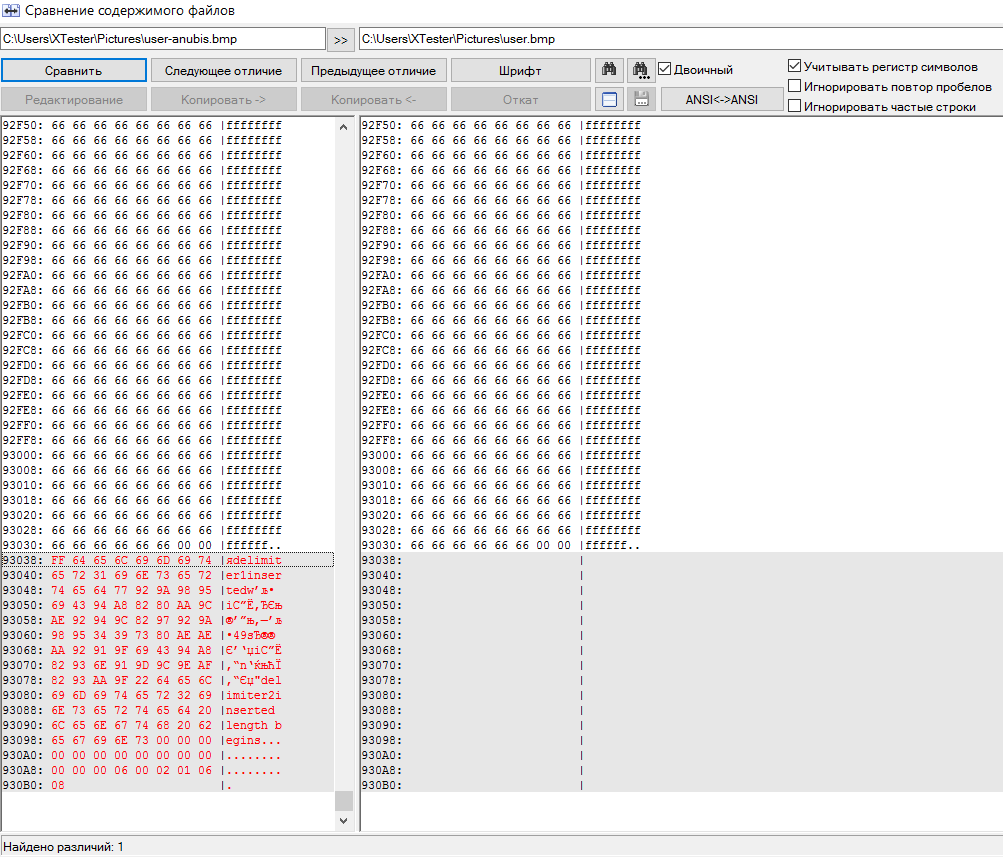The width and height of the screenshot is (1003, 857).
Task: Click the binoculars search icon
Action: [609, 70]
